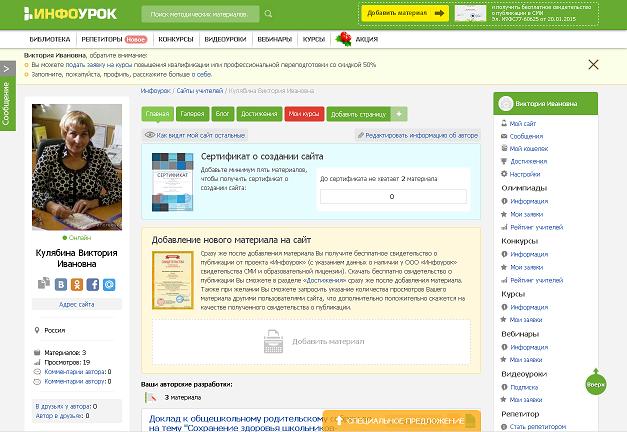Click Информация under Олимпиады
This screenshot has width=627, height=432.
click(529, 201)
